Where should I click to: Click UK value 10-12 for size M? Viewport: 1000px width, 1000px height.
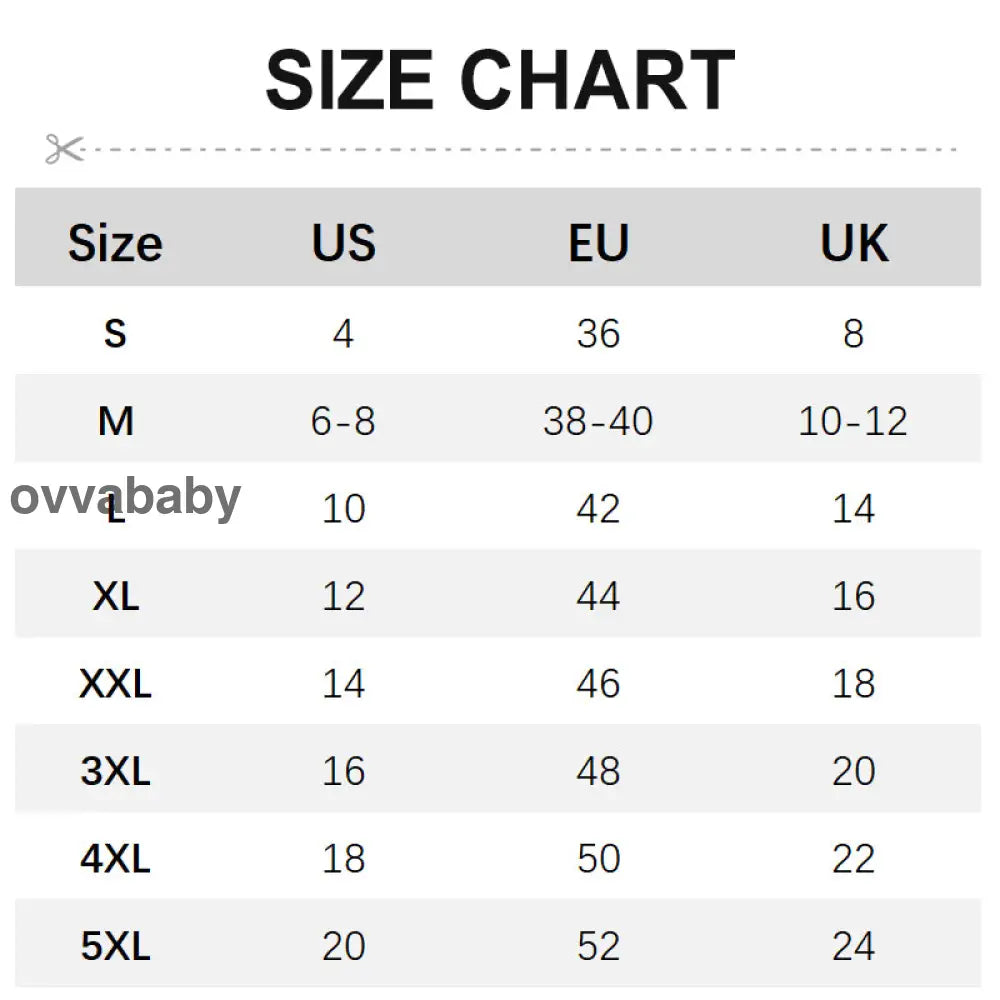(853, 421)
